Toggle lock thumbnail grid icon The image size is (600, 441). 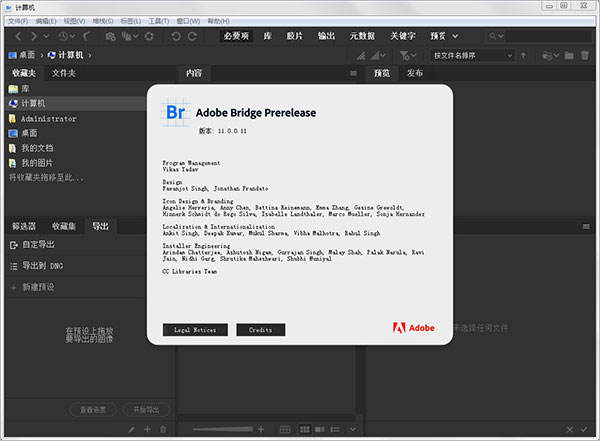click(285, 430)
